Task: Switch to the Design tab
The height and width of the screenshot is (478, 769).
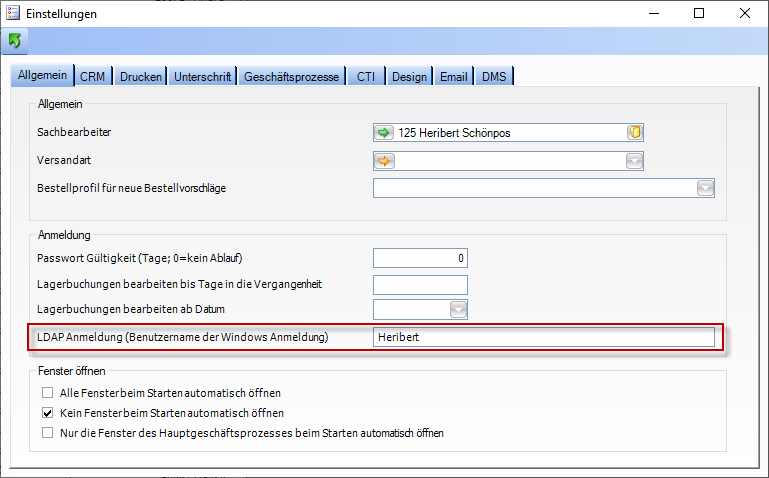Action: coord(409,77)
